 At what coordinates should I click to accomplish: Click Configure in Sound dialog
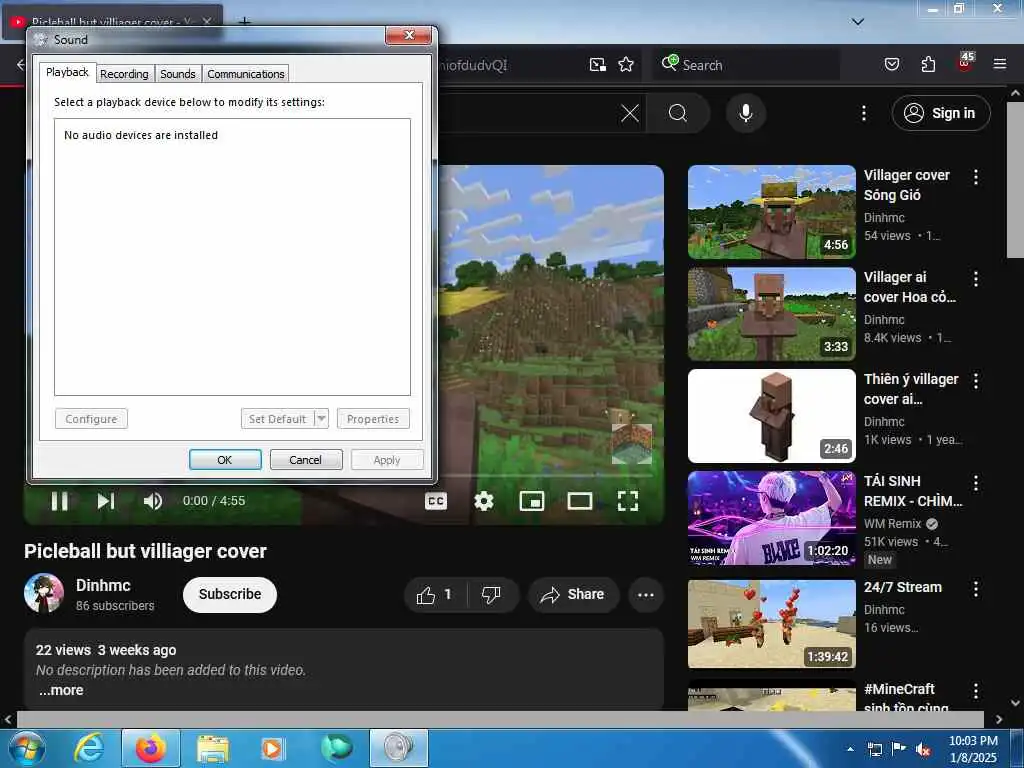pyautogui.click(x=91, y=419)
